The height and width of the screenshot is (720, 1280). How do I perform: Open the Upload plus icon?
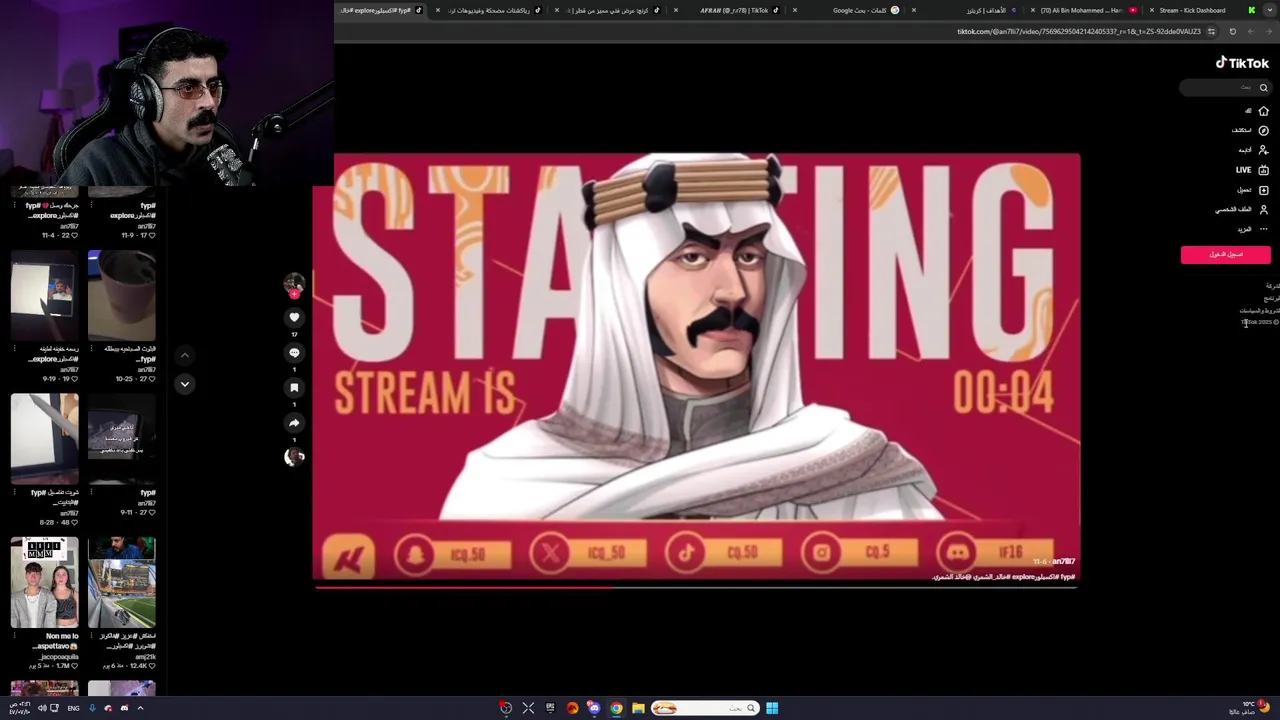1263,190
